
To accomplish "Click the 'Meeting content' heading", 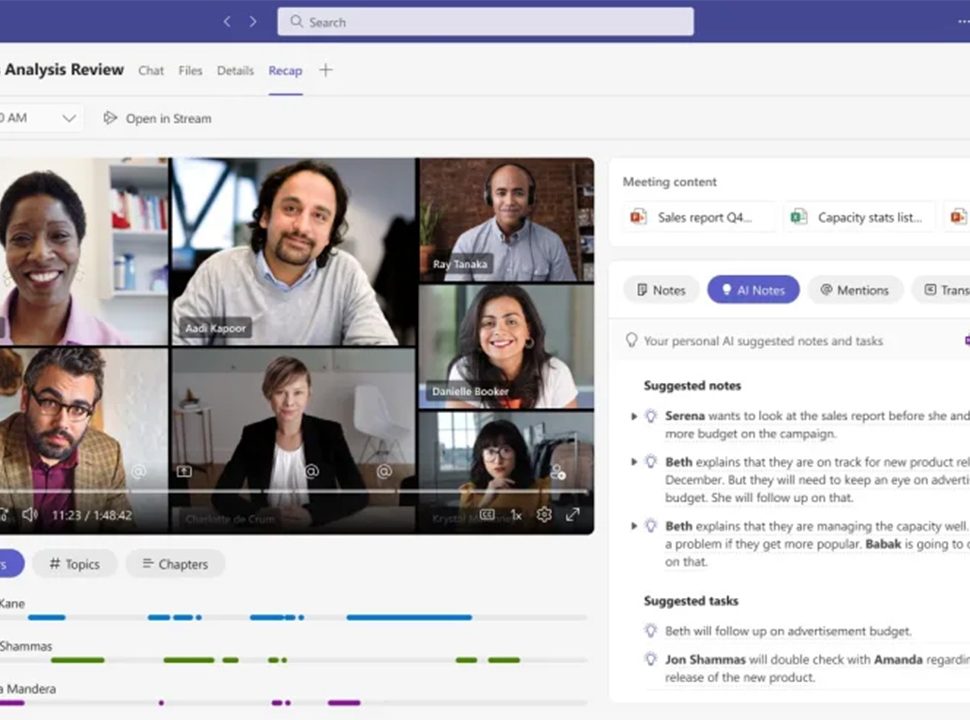I will 669,182.
